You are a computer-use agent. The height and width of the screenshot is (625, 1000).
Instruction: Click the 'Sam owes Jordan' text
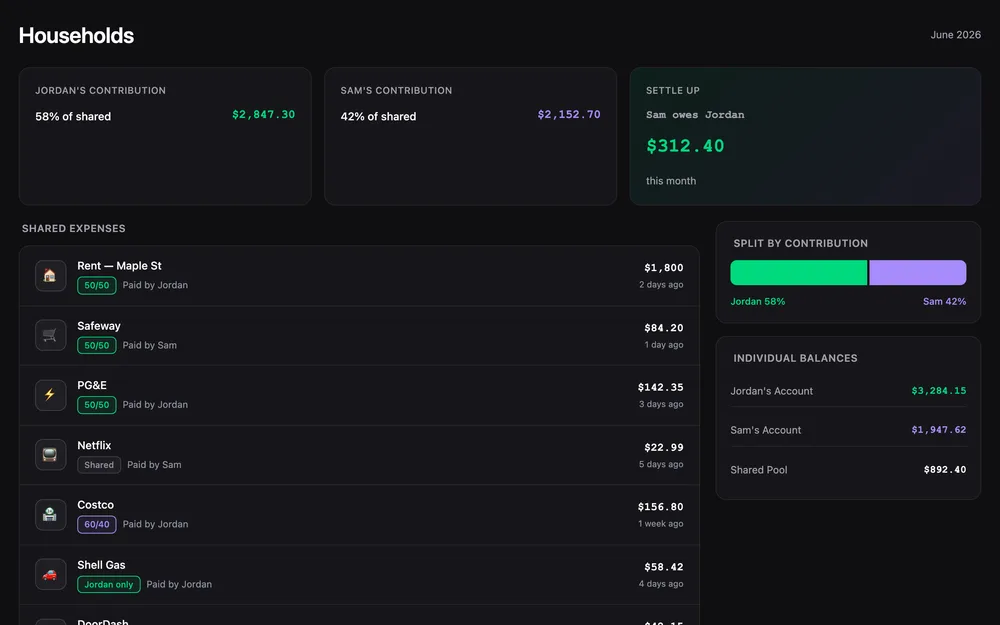695,115
